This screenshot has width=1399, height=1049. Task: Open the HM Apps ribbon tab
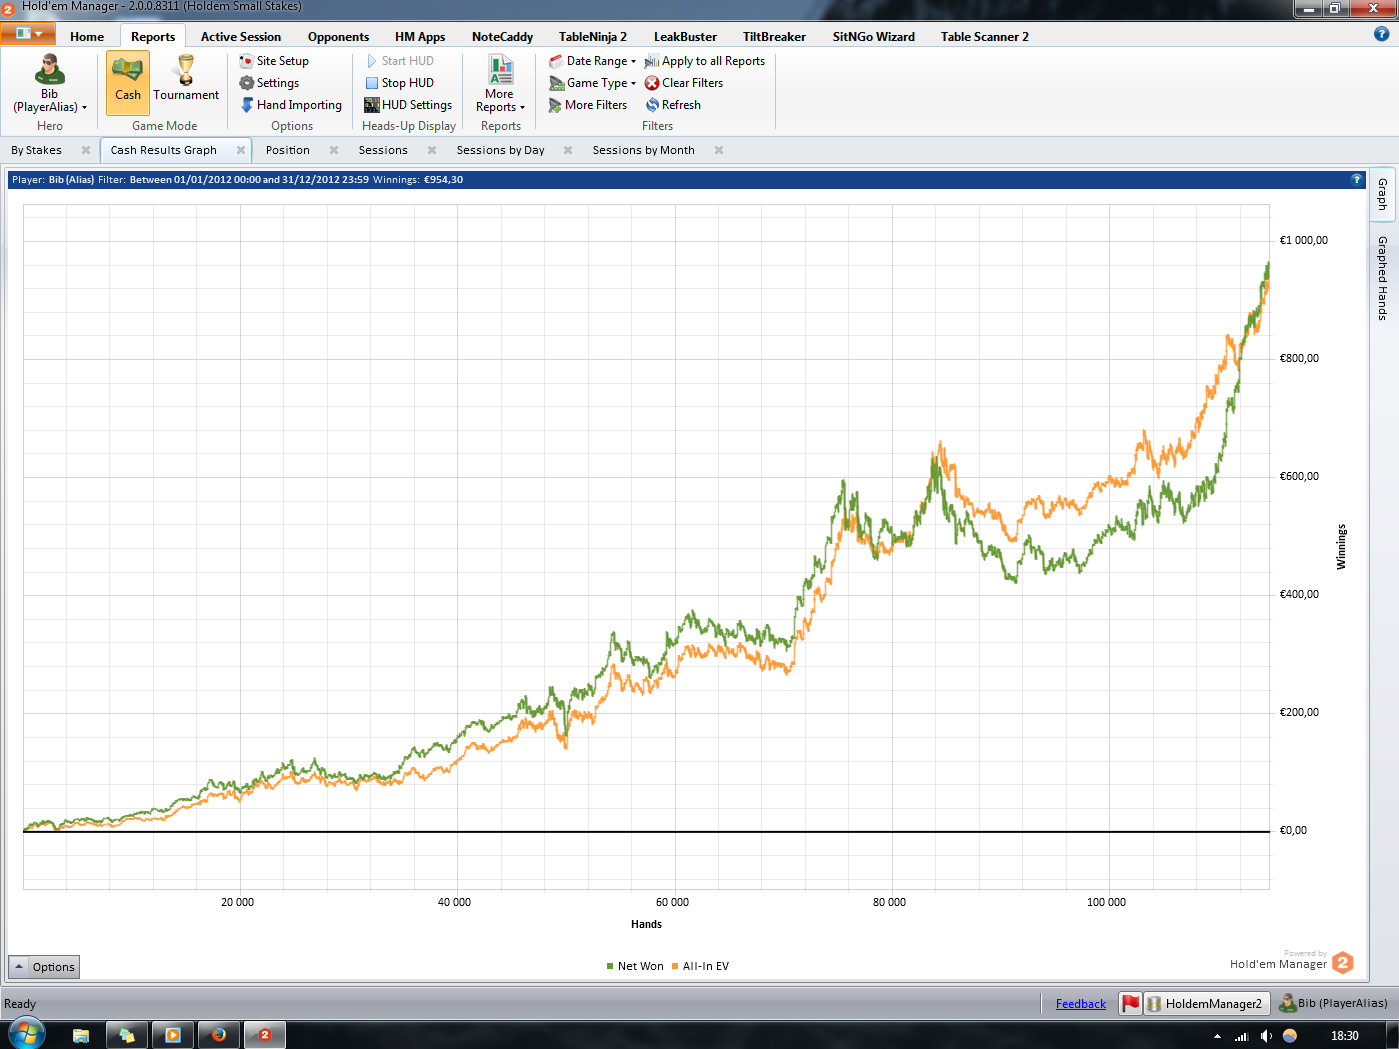coord(420,37)
